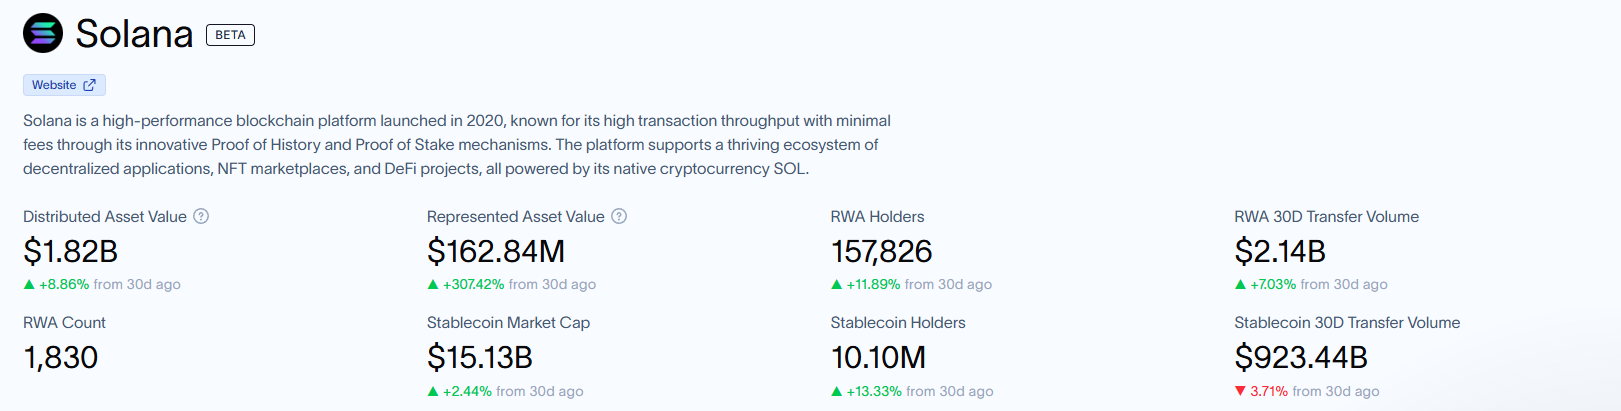Click the red down arrow under $923.44B
Viewport: 1621px width, 411px height.
pyautogui.click(x=1240, y=391)
